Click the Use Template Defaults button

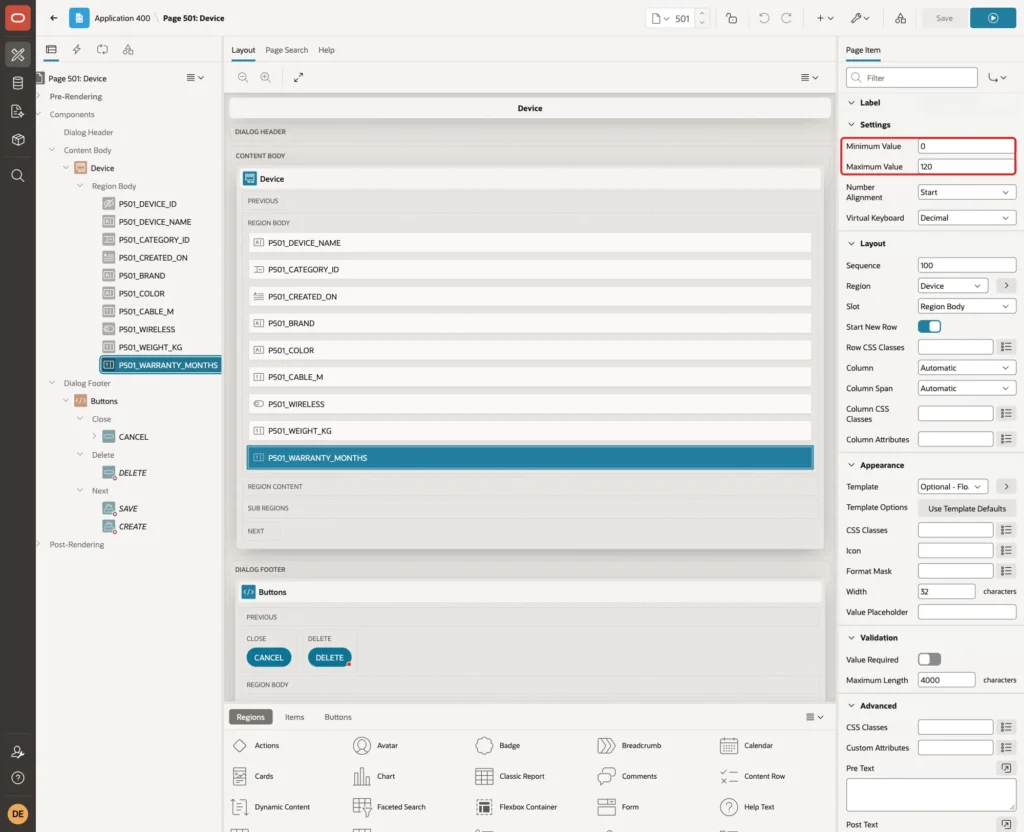coord(967,509)
